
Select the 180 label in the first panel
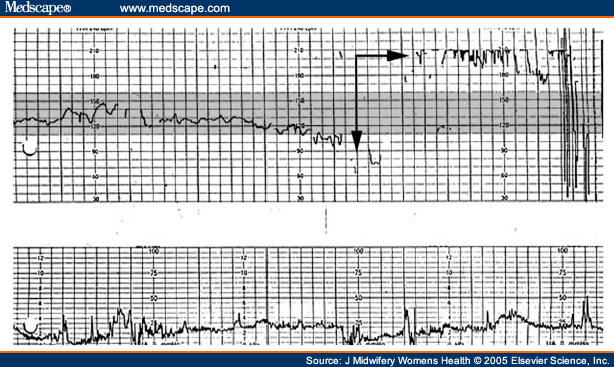coord(94,76)
